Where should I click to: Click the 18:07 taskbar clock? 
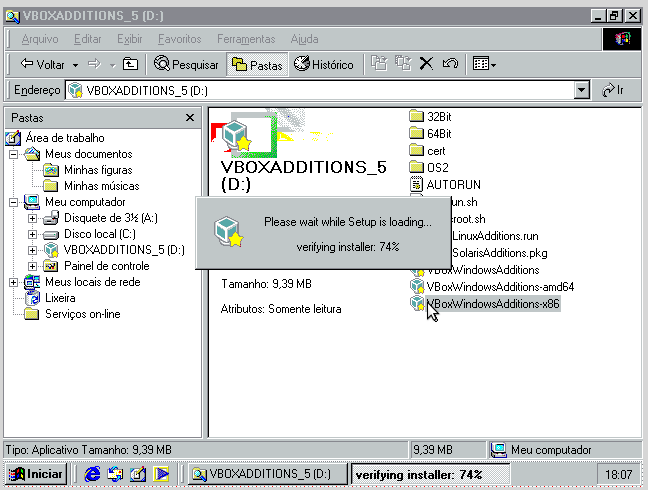[x=618, y=474]
